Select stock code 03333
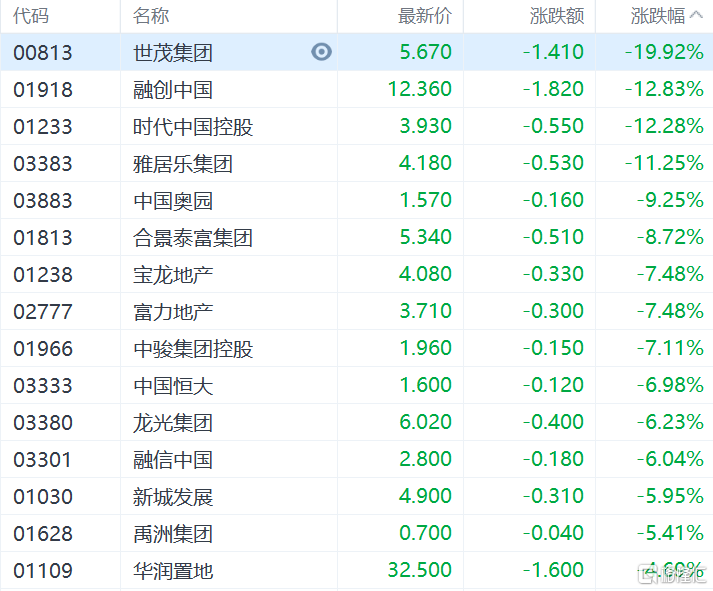Screen dimensions: 713x591 [x=43, y=386]
